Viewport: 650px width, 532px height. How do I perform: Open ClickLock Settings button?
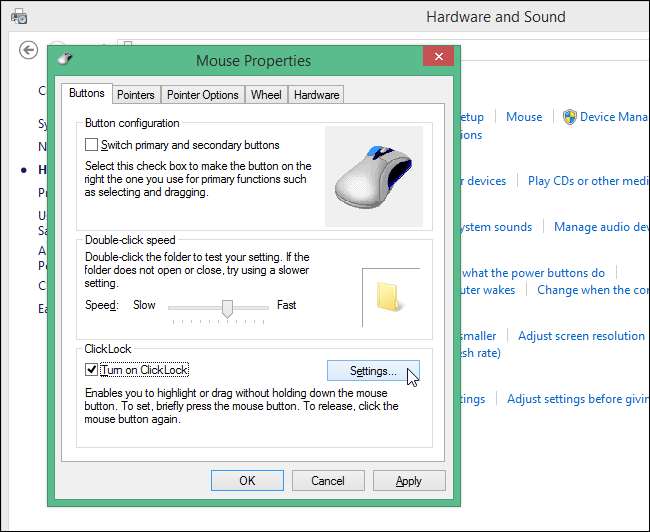[x=372, y=371]
